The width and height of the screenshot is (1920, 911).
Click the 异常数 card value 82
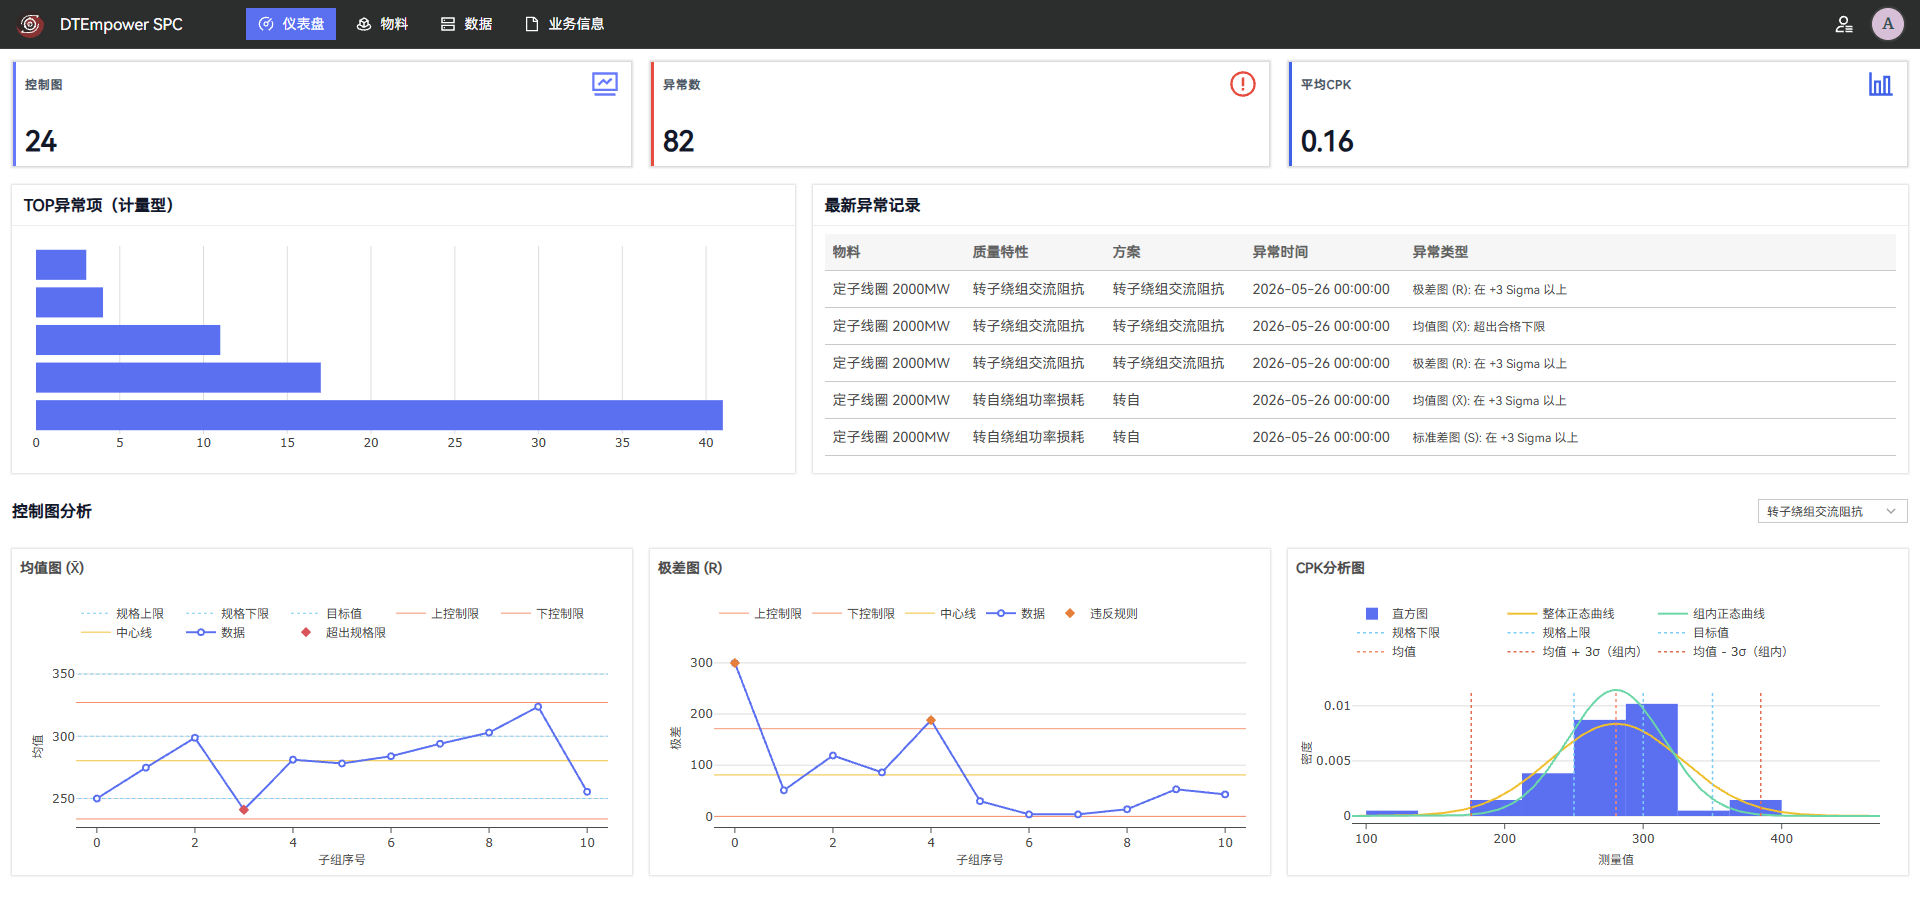pos(679,141)
